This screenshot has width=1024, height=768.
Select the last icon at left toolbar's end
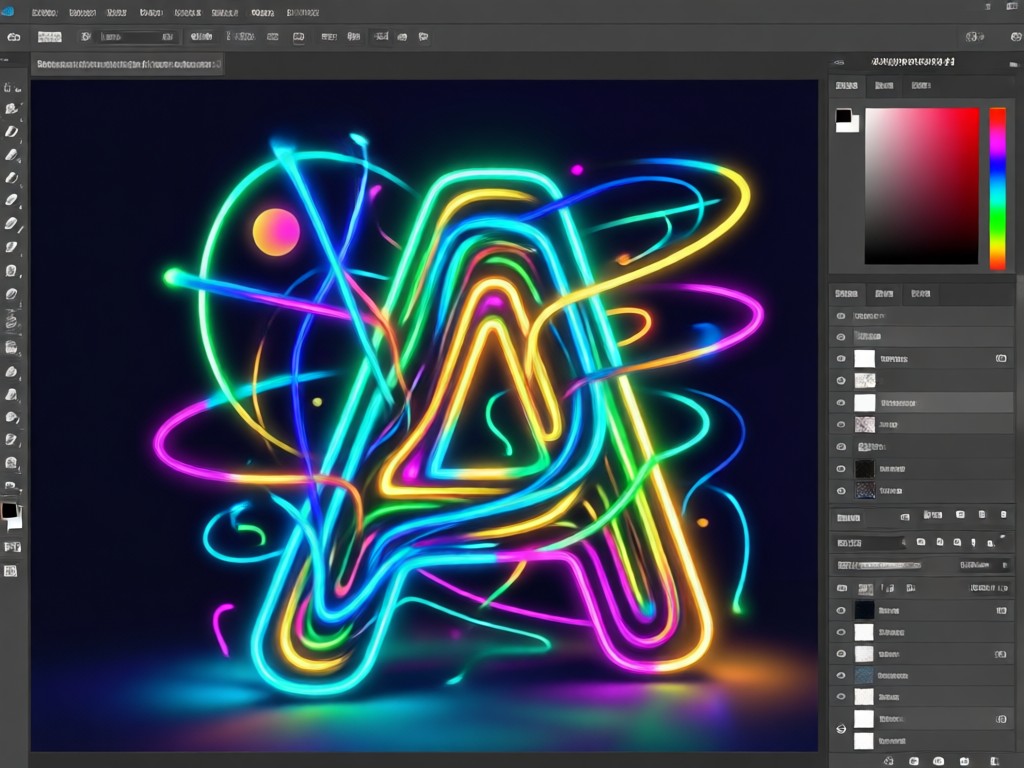(x=10, y=571)
